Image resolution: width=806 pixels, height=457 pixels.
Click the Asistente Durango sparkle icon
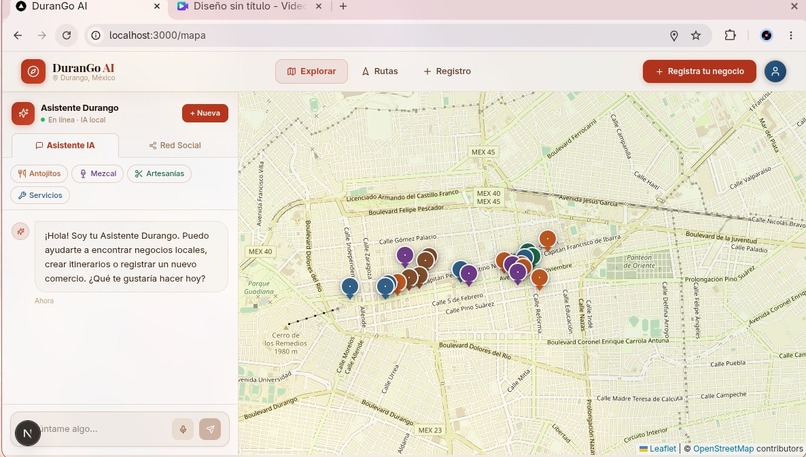tap(23, 113)
